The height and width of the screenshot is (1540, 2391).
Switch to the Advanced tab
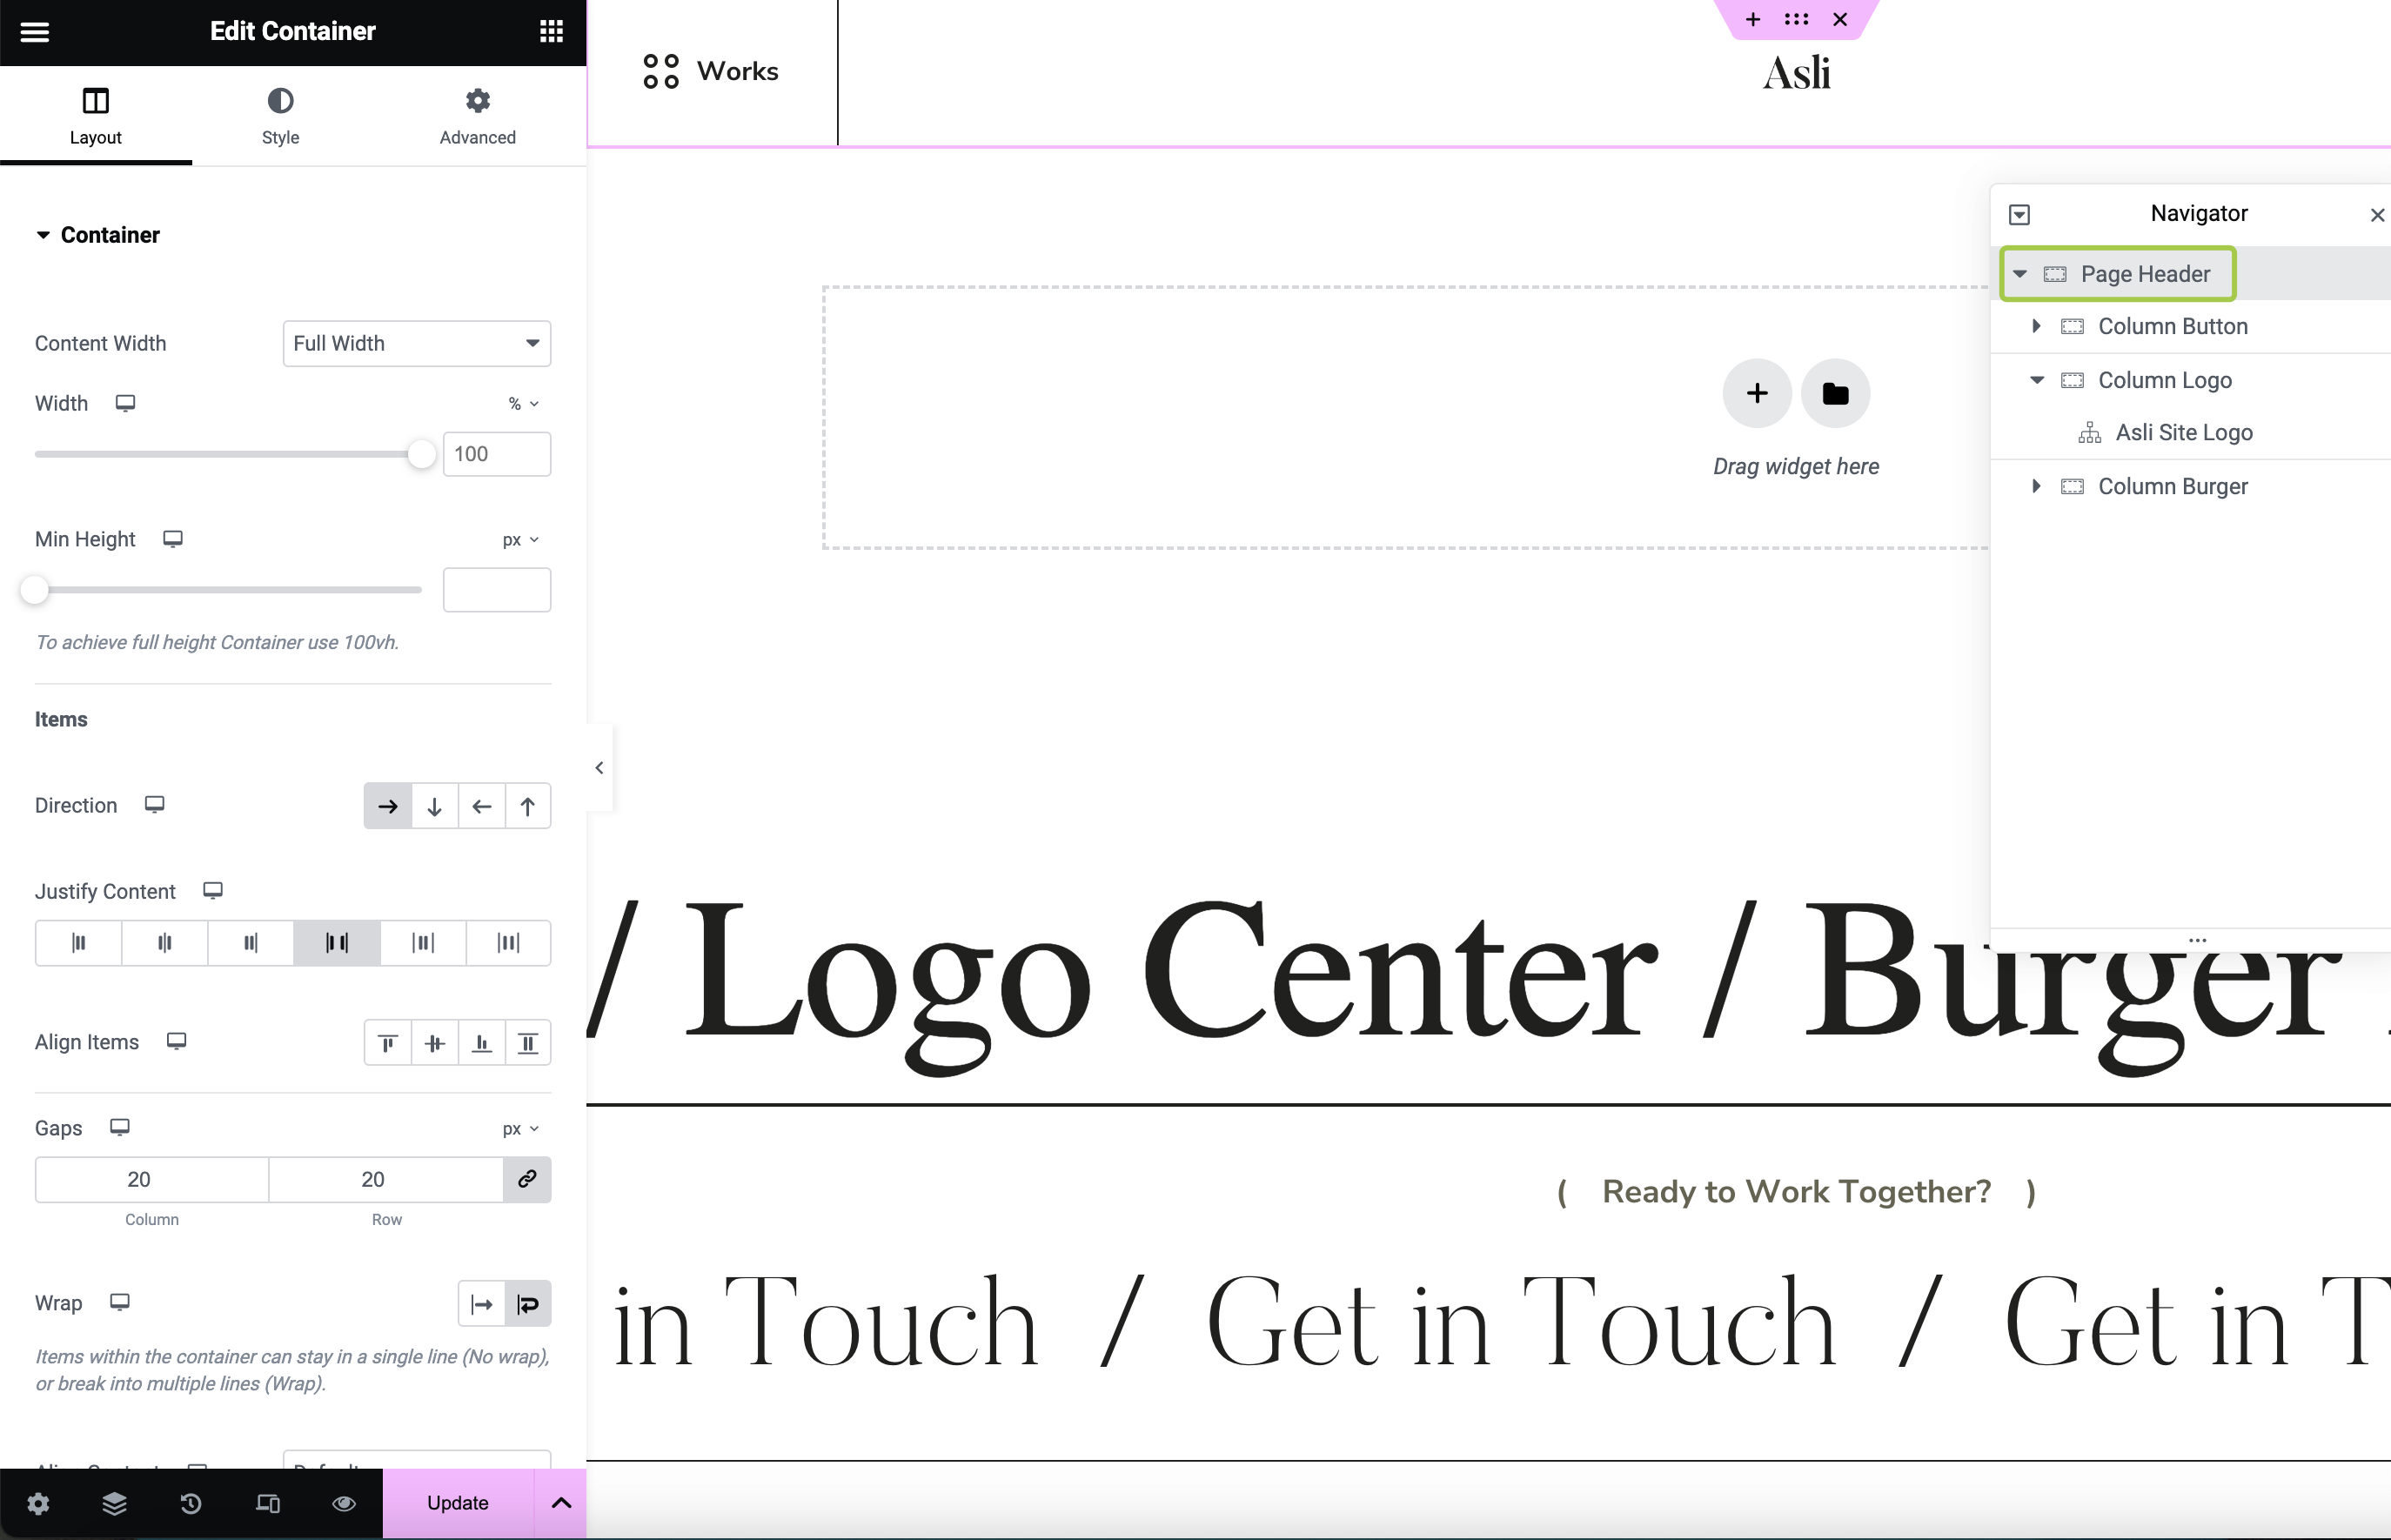pyautogui.click(x=477, y=115)
